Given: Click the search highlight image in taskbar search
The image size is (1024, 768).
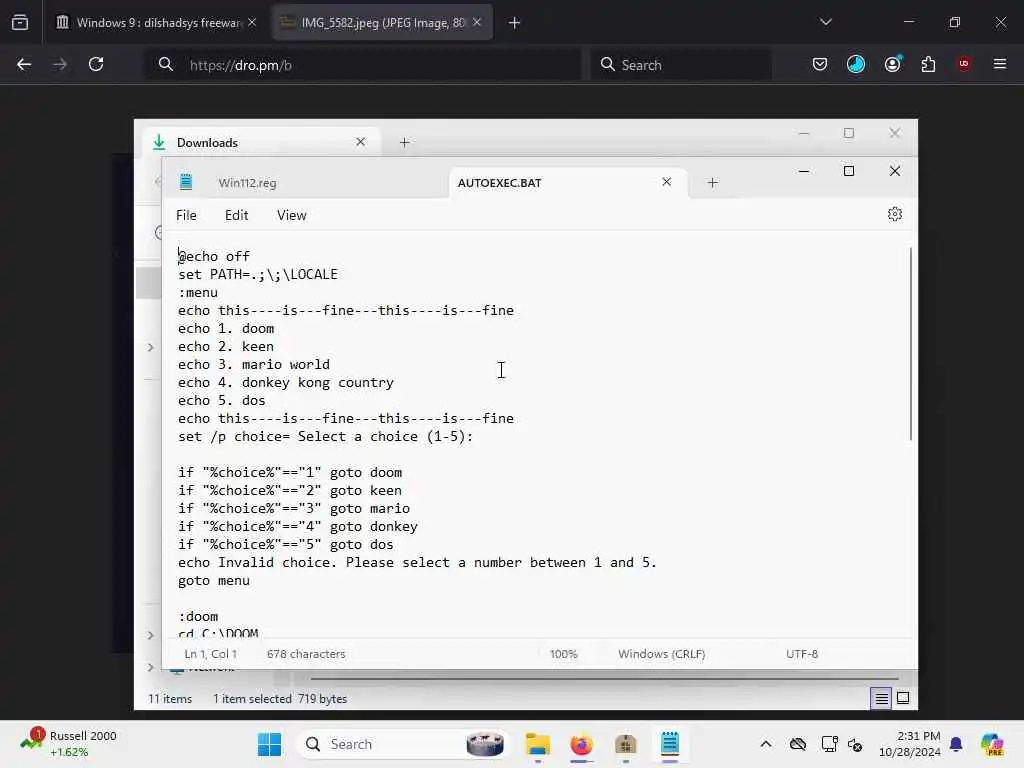Looking at the screenshot, I should pos(485,744).
